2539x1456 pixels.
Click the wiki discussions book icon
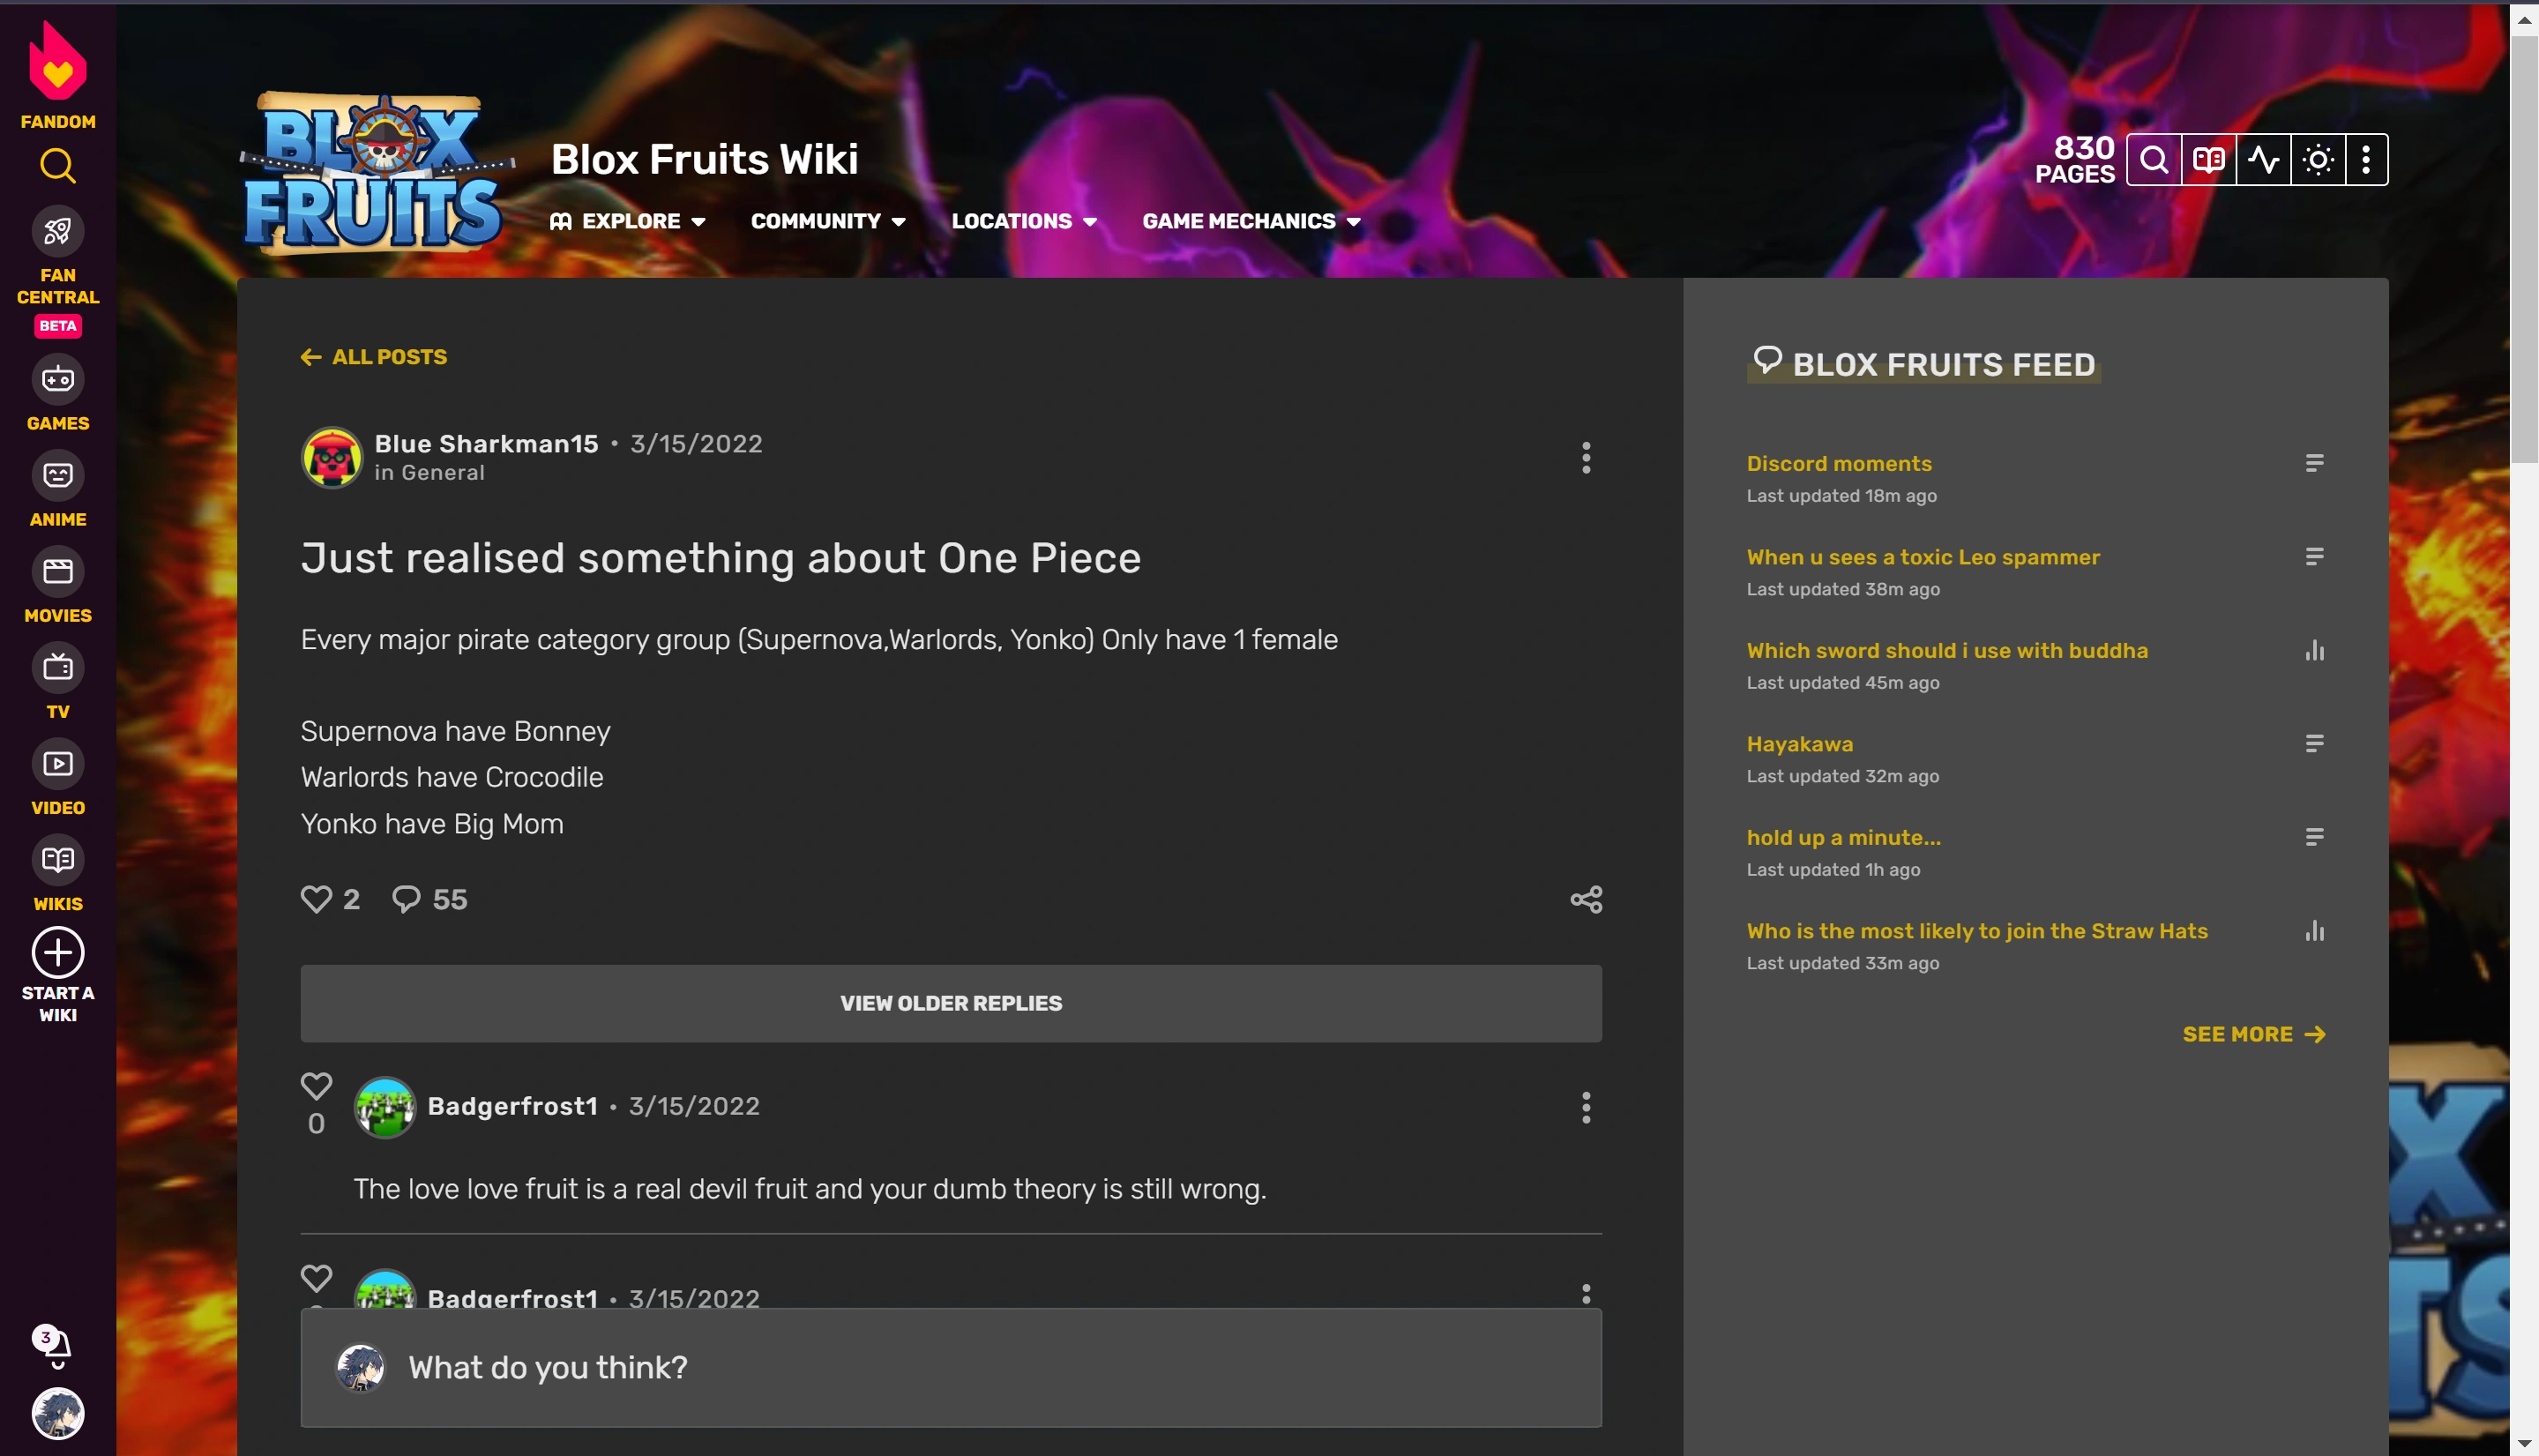click(x=2208, y=160)
